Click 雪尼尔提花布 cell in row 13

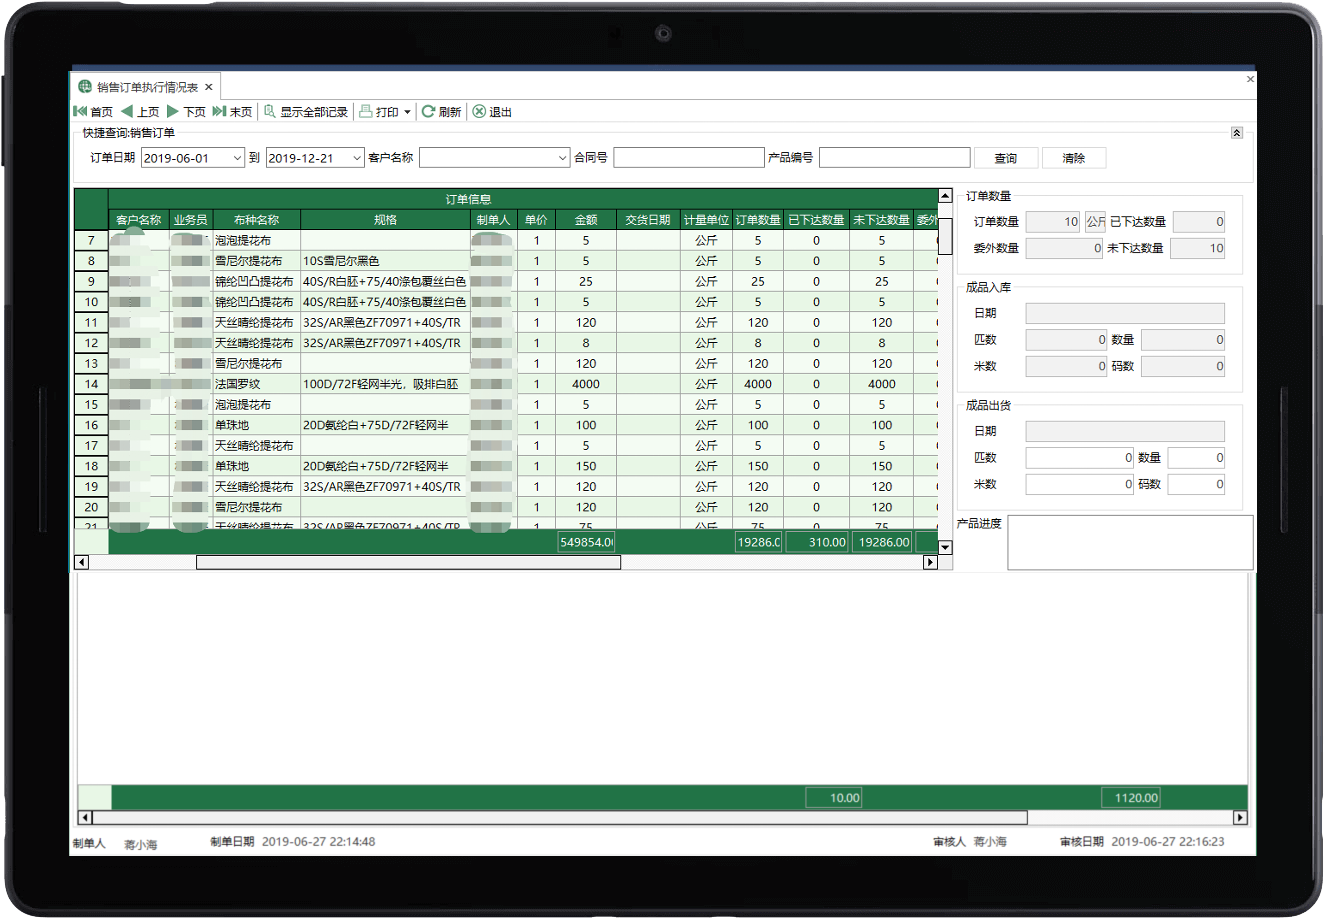pos(256,364)
